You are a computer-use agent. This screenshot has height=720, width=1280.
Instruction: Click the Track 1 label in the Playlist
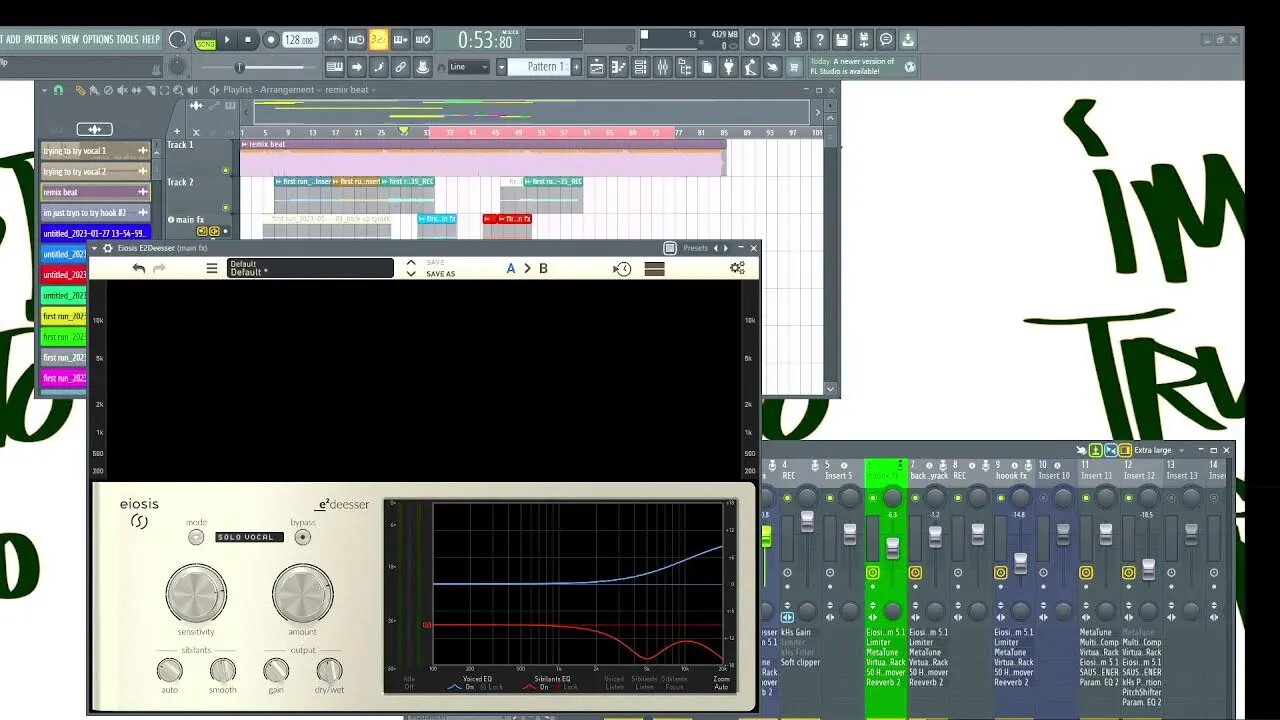(x=181, y=145)
